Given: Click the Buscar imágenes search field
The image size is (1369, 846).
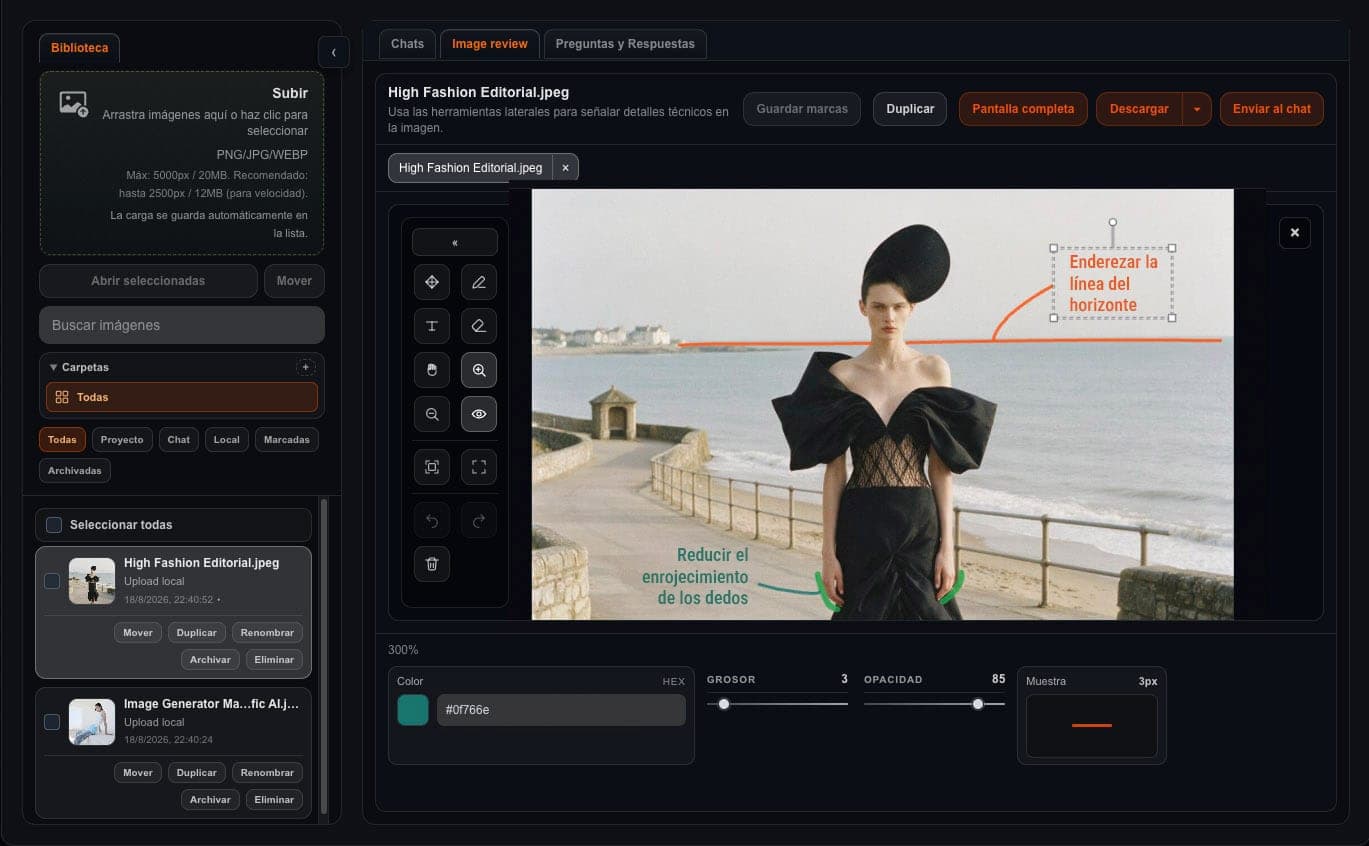Looking at the screenshot, I should 182,325.
